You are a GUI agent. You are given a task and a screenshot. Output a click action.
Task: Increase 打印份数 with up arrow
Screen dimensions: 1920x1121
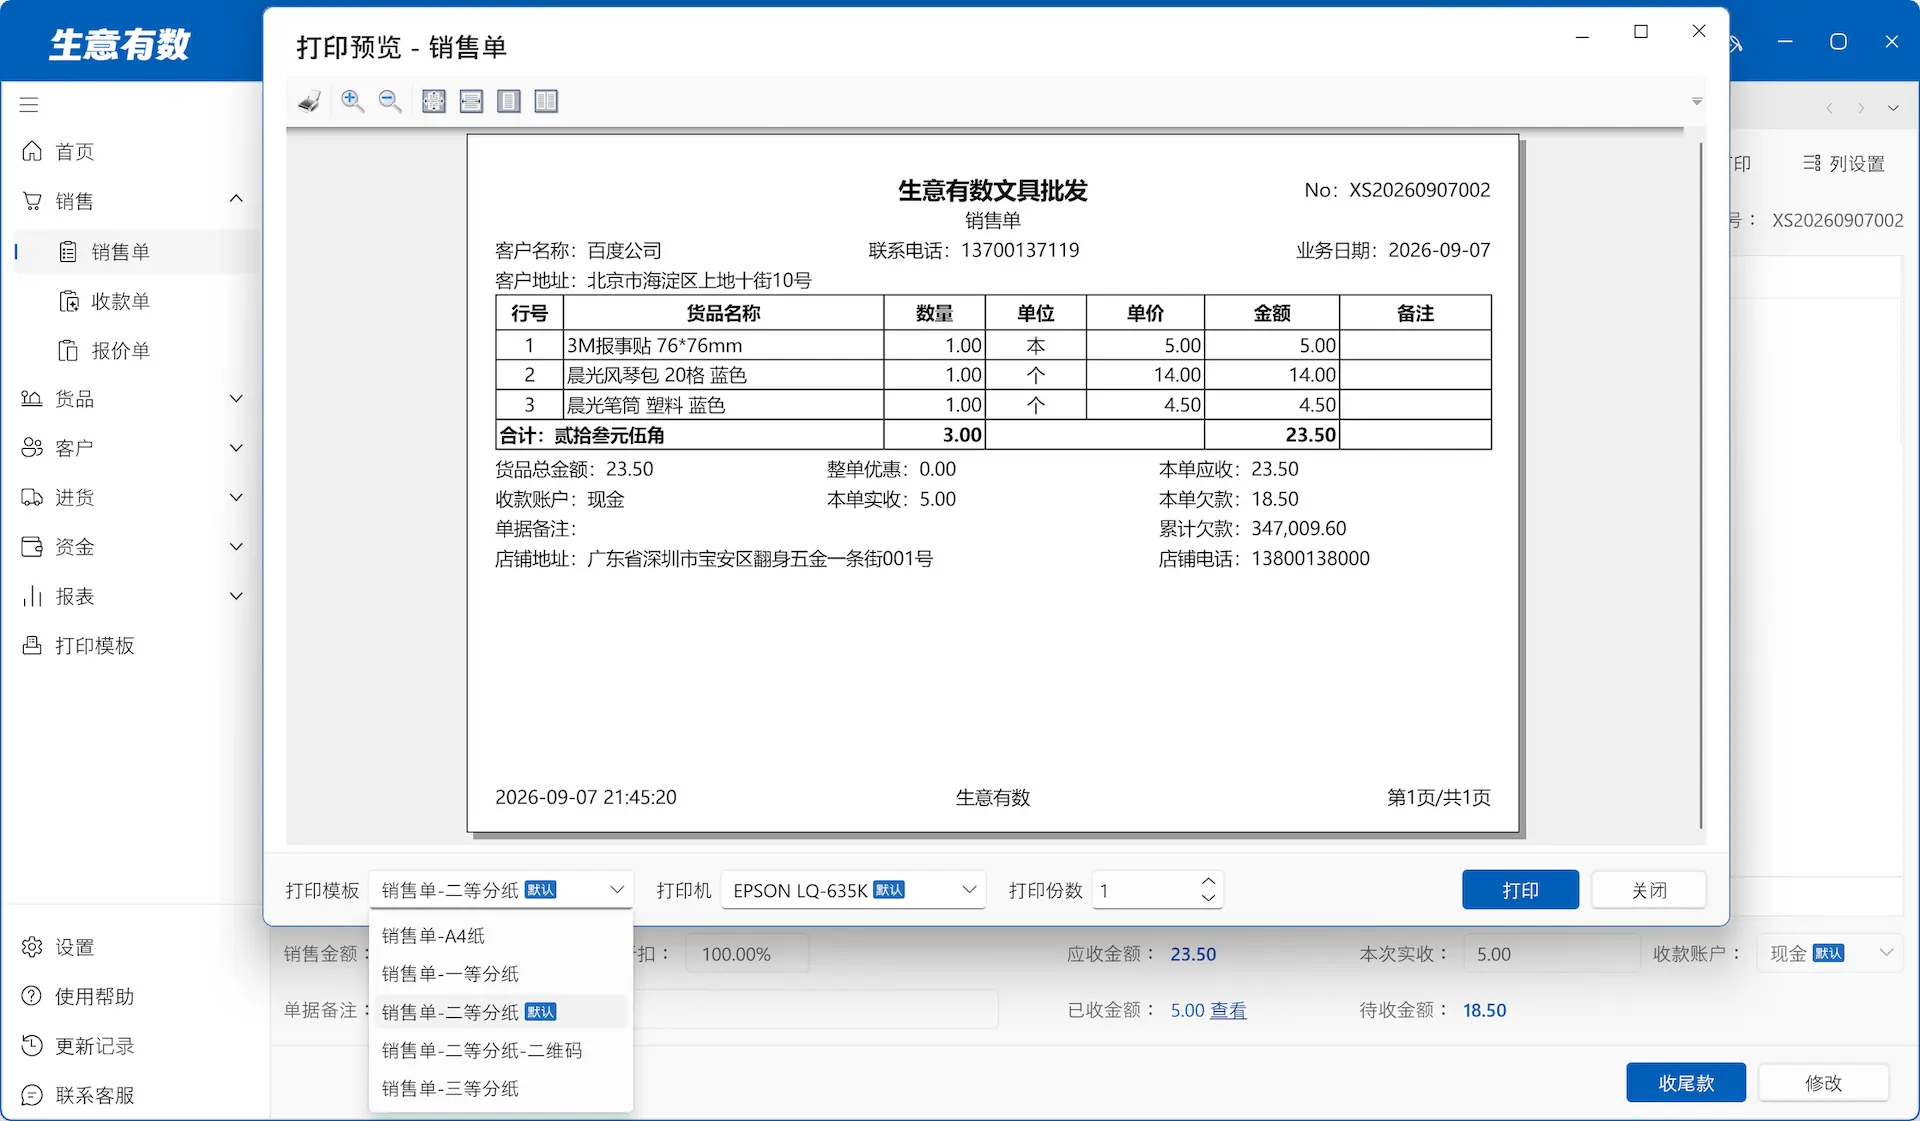[x=1208, y=882]
